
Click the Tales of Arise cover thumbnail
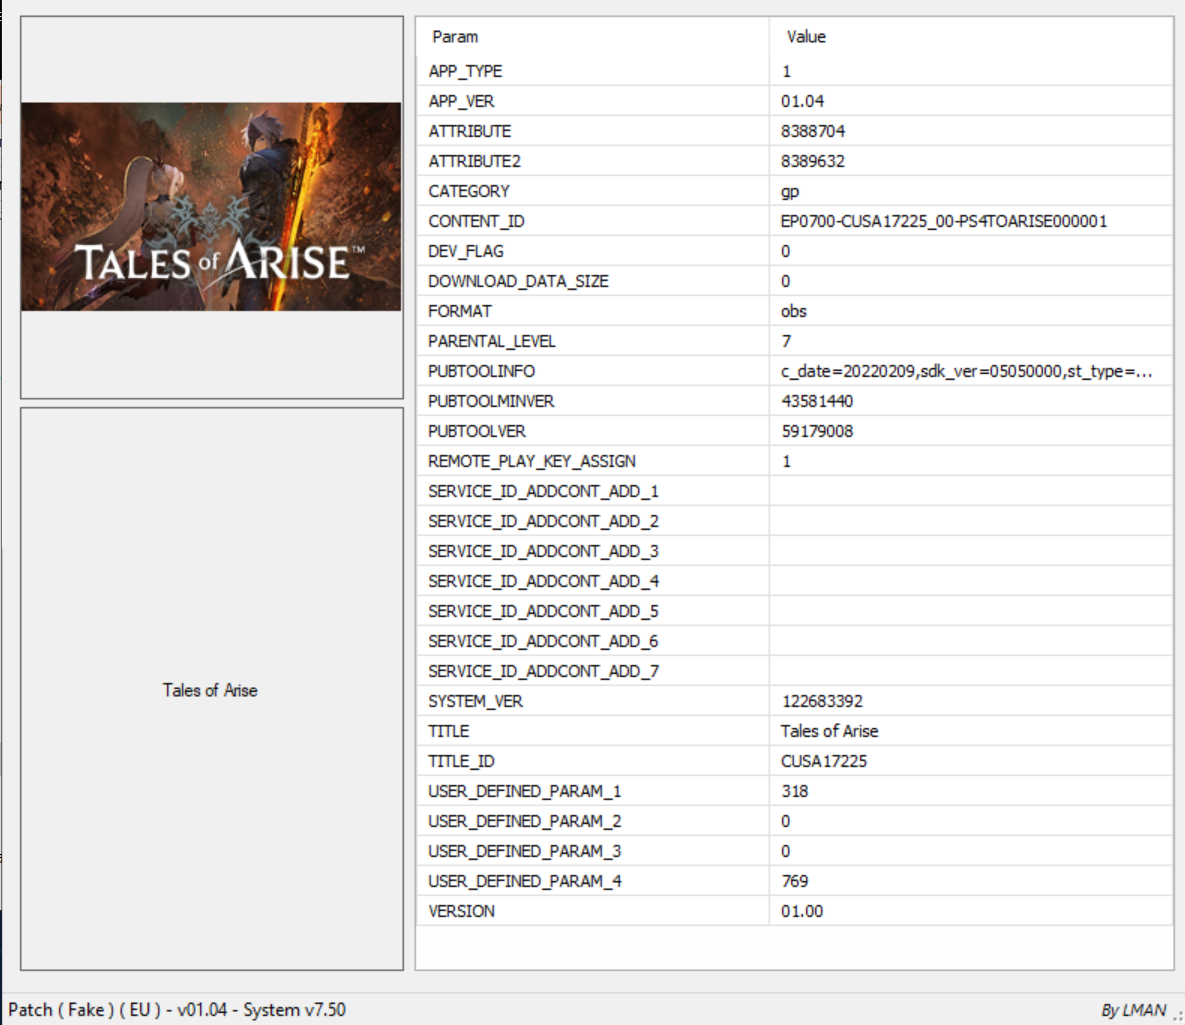[211, 206]
